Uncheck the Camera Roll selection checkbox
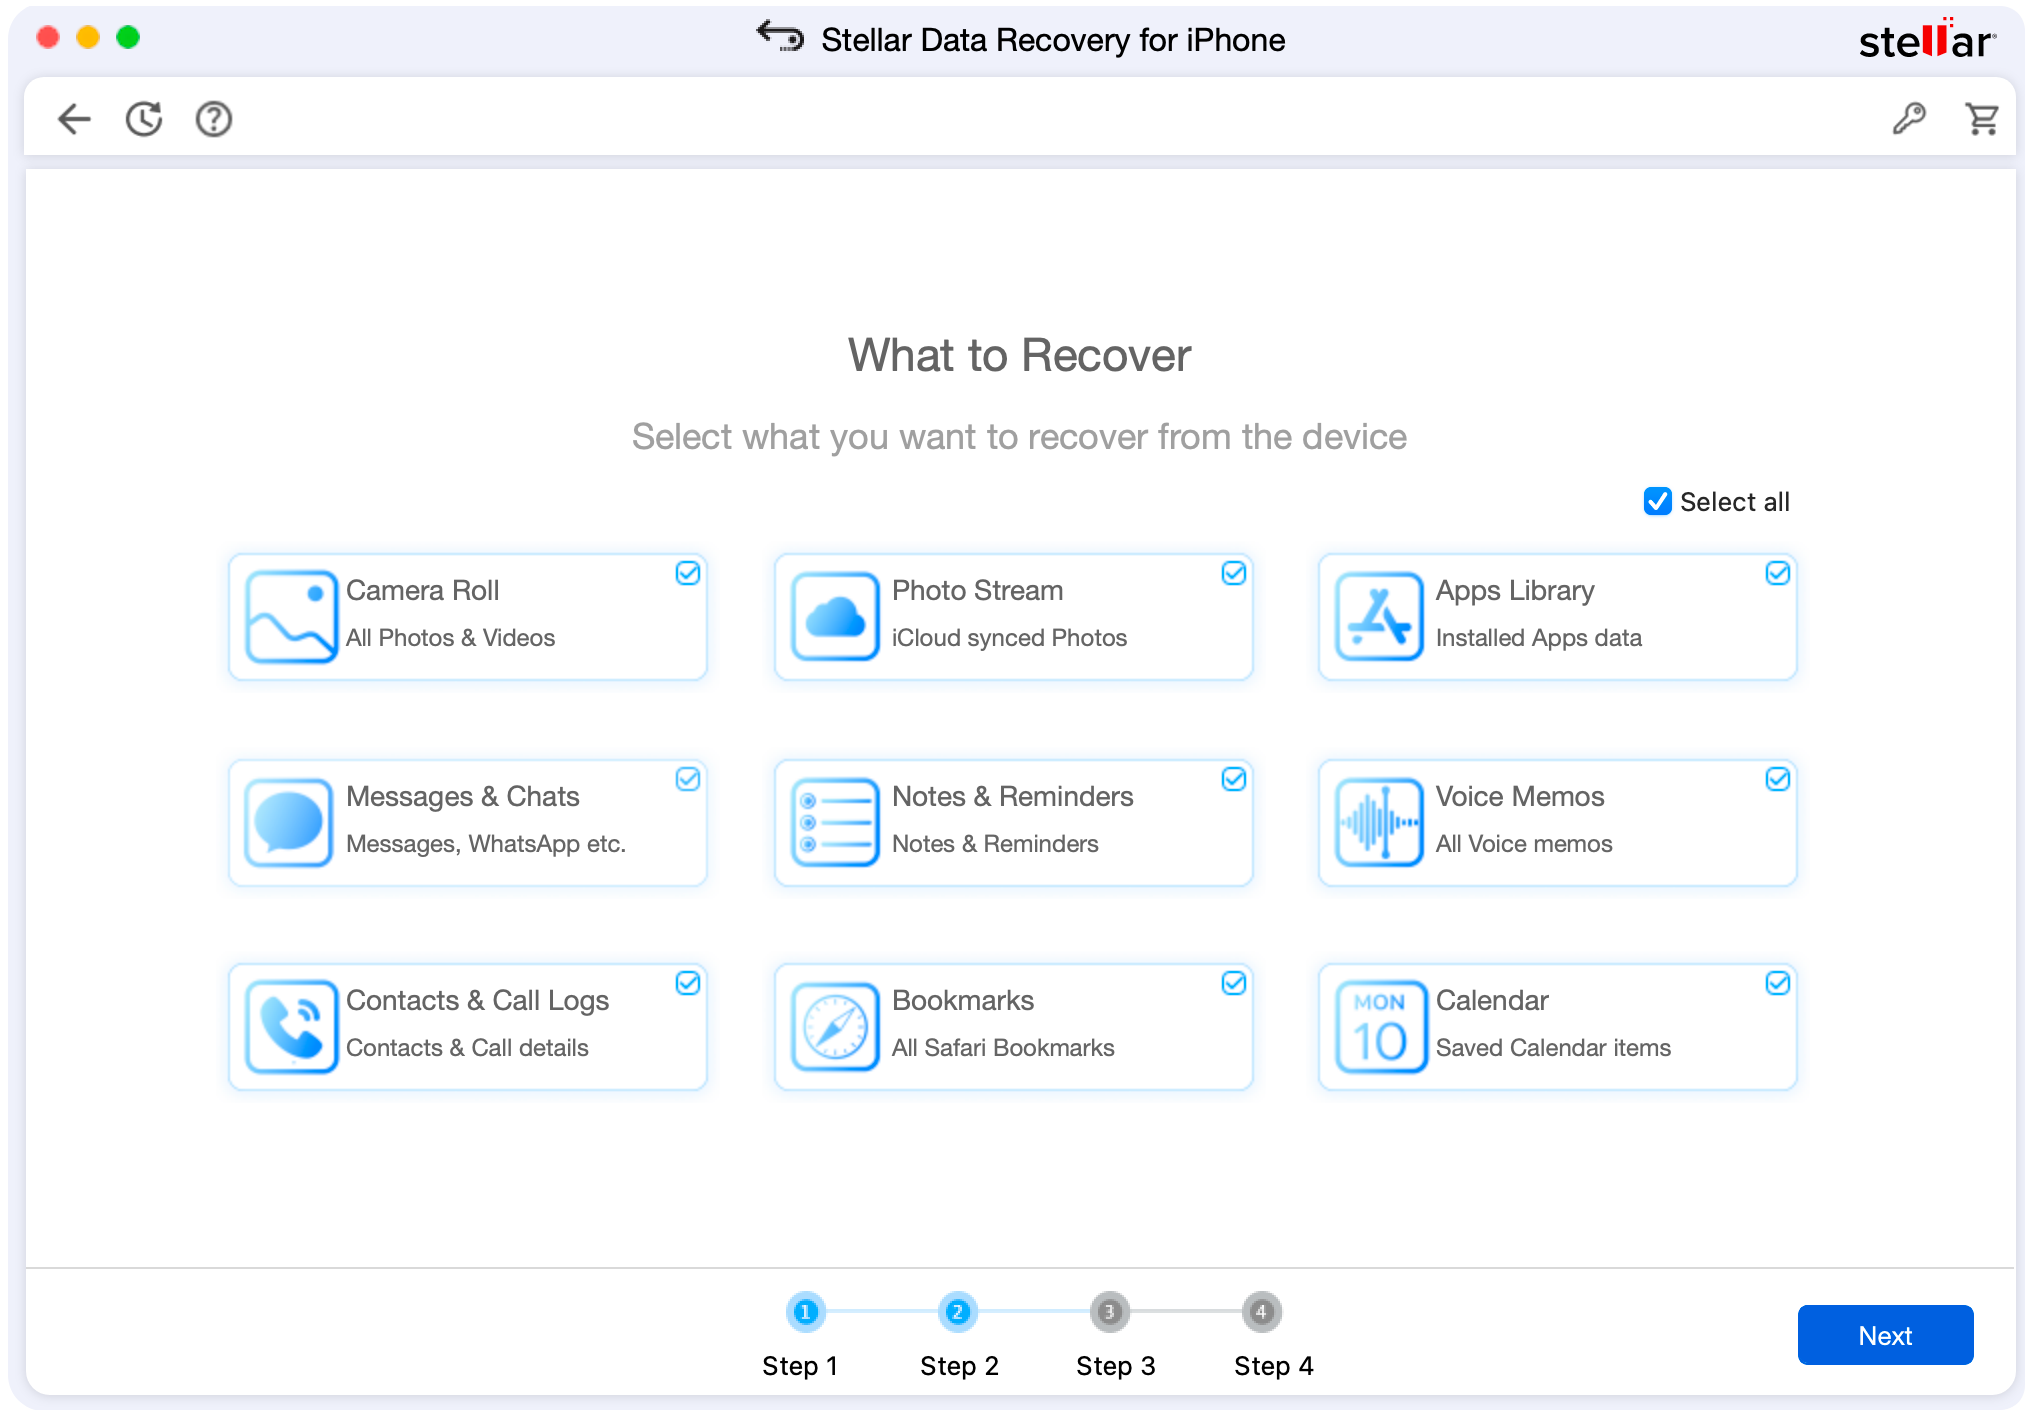The image size is (2032, 1416). tap(688, 573)
